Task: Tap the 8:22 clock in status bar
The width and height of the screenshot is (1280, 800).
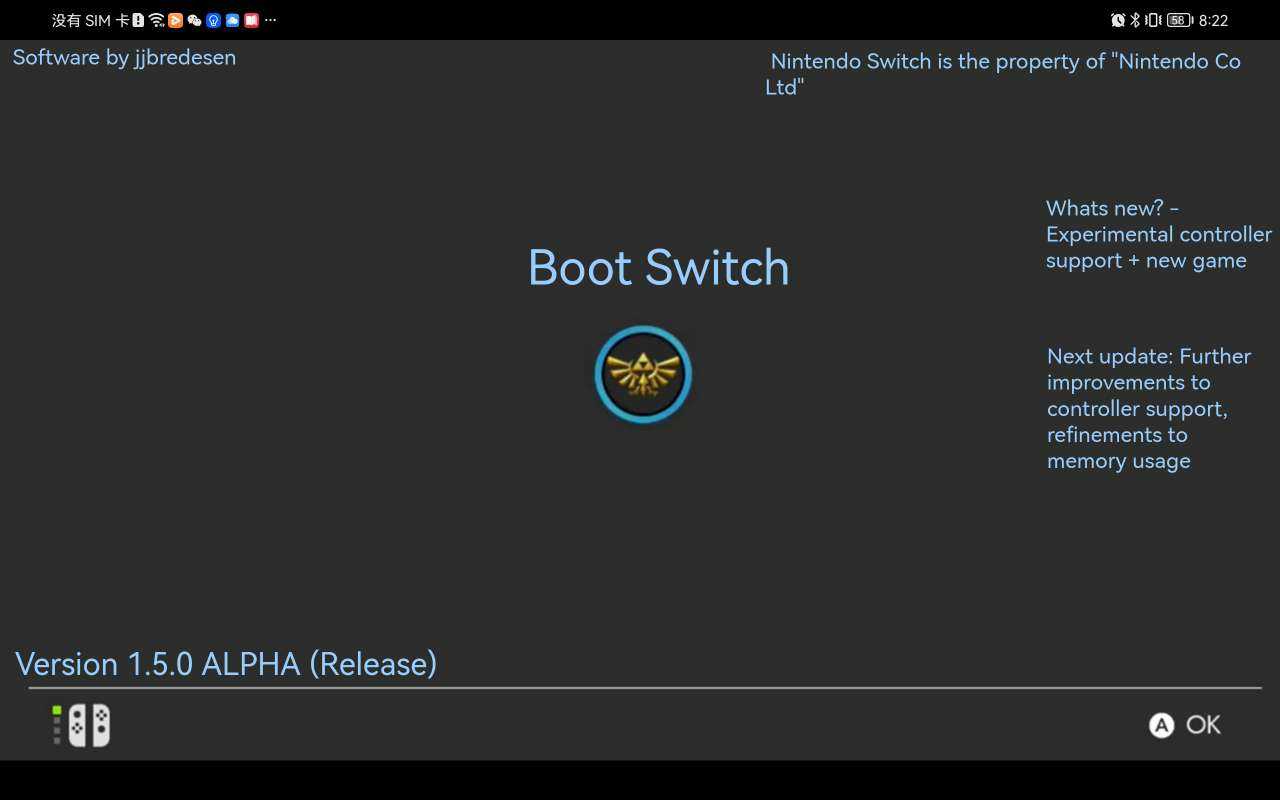Action: [x=1213, y=20]
